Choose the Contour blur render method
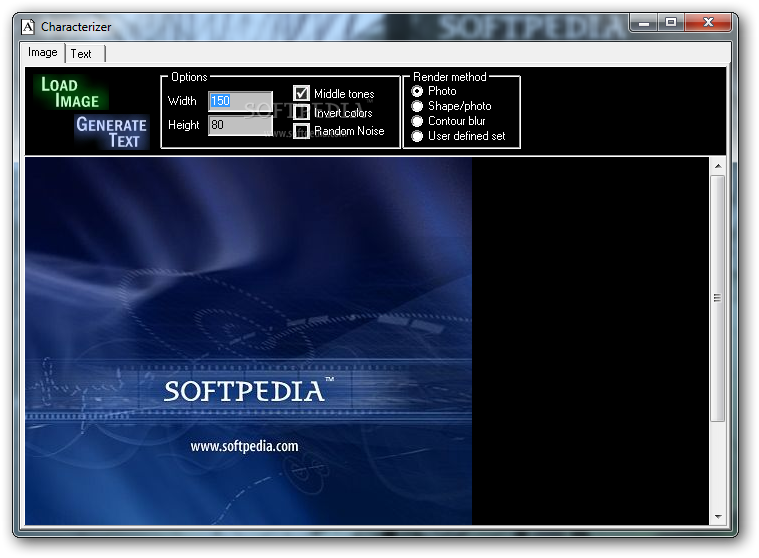 [417, 121]
